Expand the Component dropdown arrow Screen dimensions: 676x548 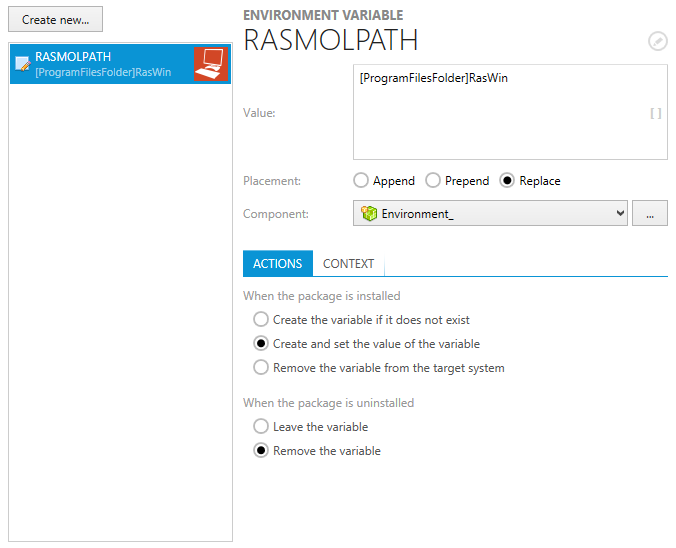click(620, 214)
